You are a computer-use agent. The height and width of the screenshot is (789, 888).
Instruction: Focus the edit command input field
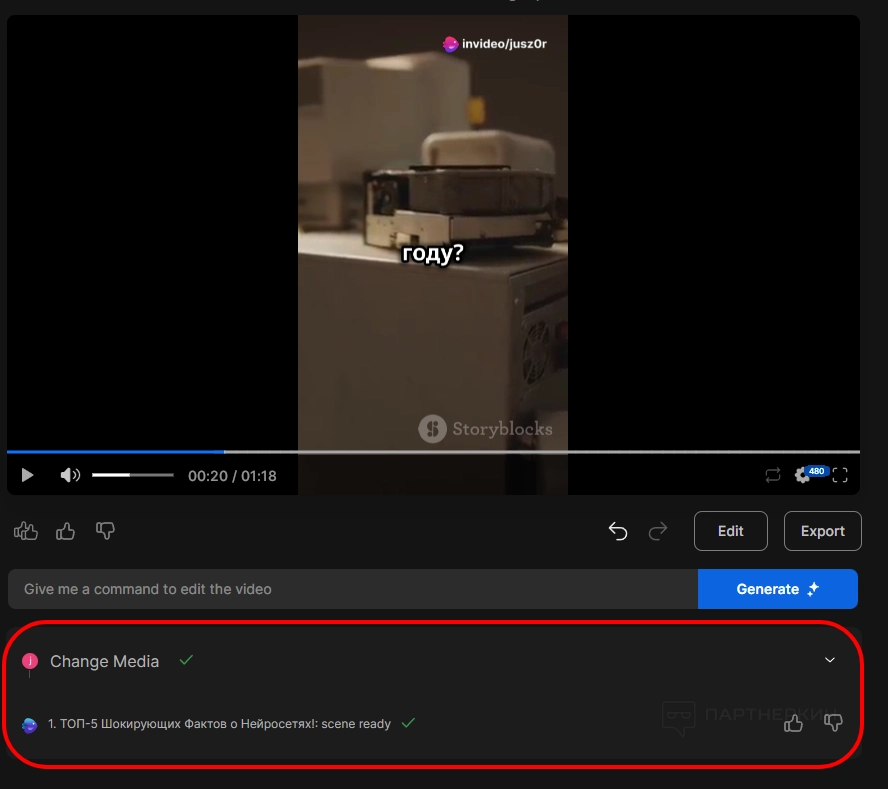353,589
